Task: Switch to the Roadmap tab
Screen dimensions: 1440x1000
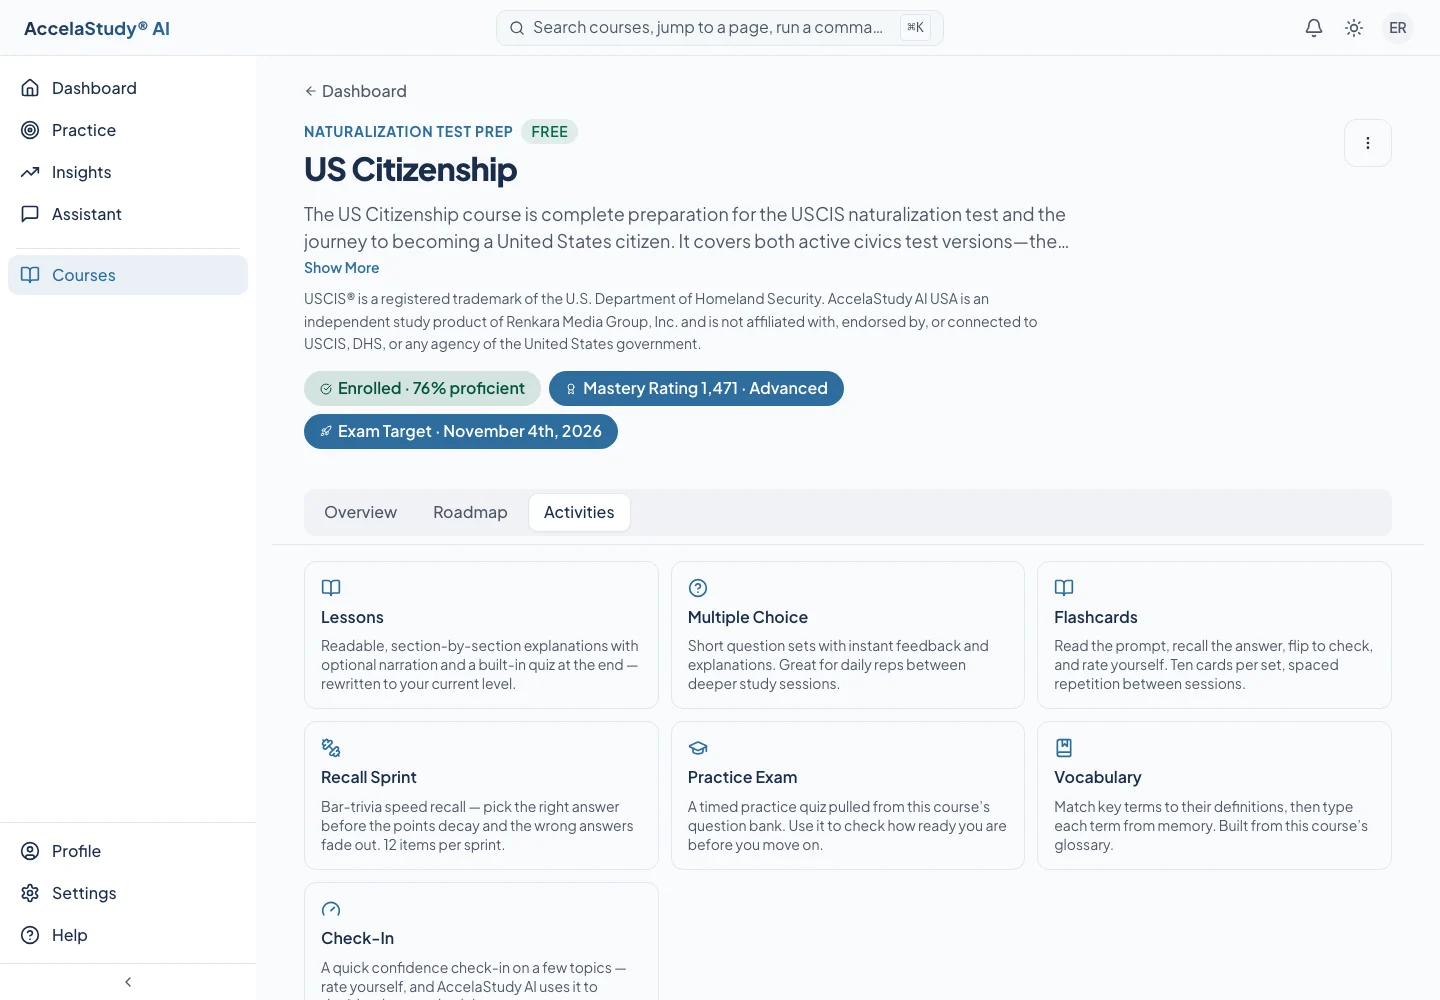Action: click(x=470, y=512)
